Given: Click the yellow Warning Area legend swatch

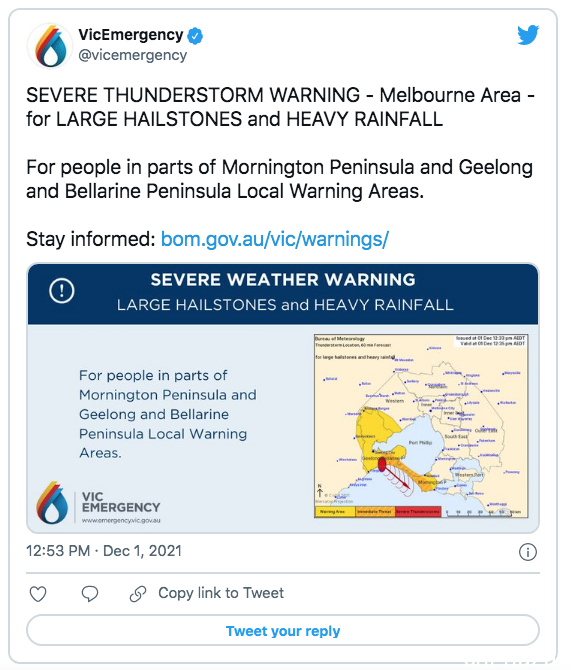Looking at the screenshot, I should pyautogui.click(x=335, y=511).
